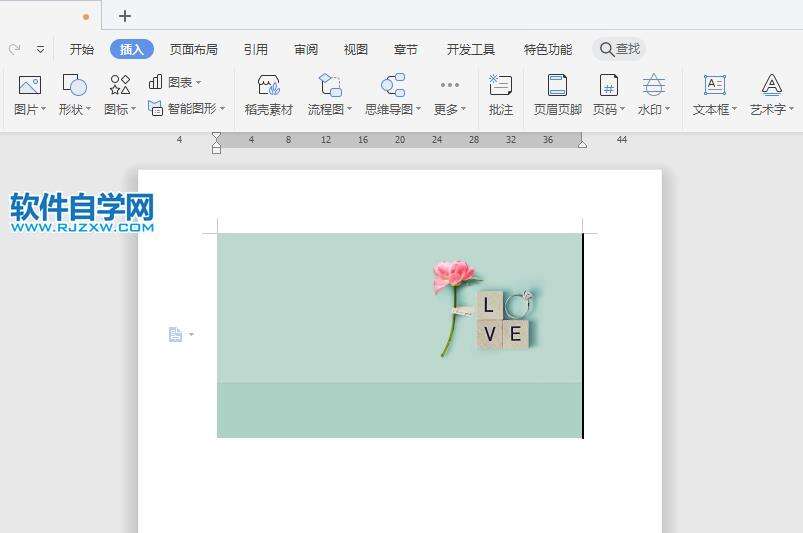Expand the 流程图 dropdown arrow

(349, 109)
